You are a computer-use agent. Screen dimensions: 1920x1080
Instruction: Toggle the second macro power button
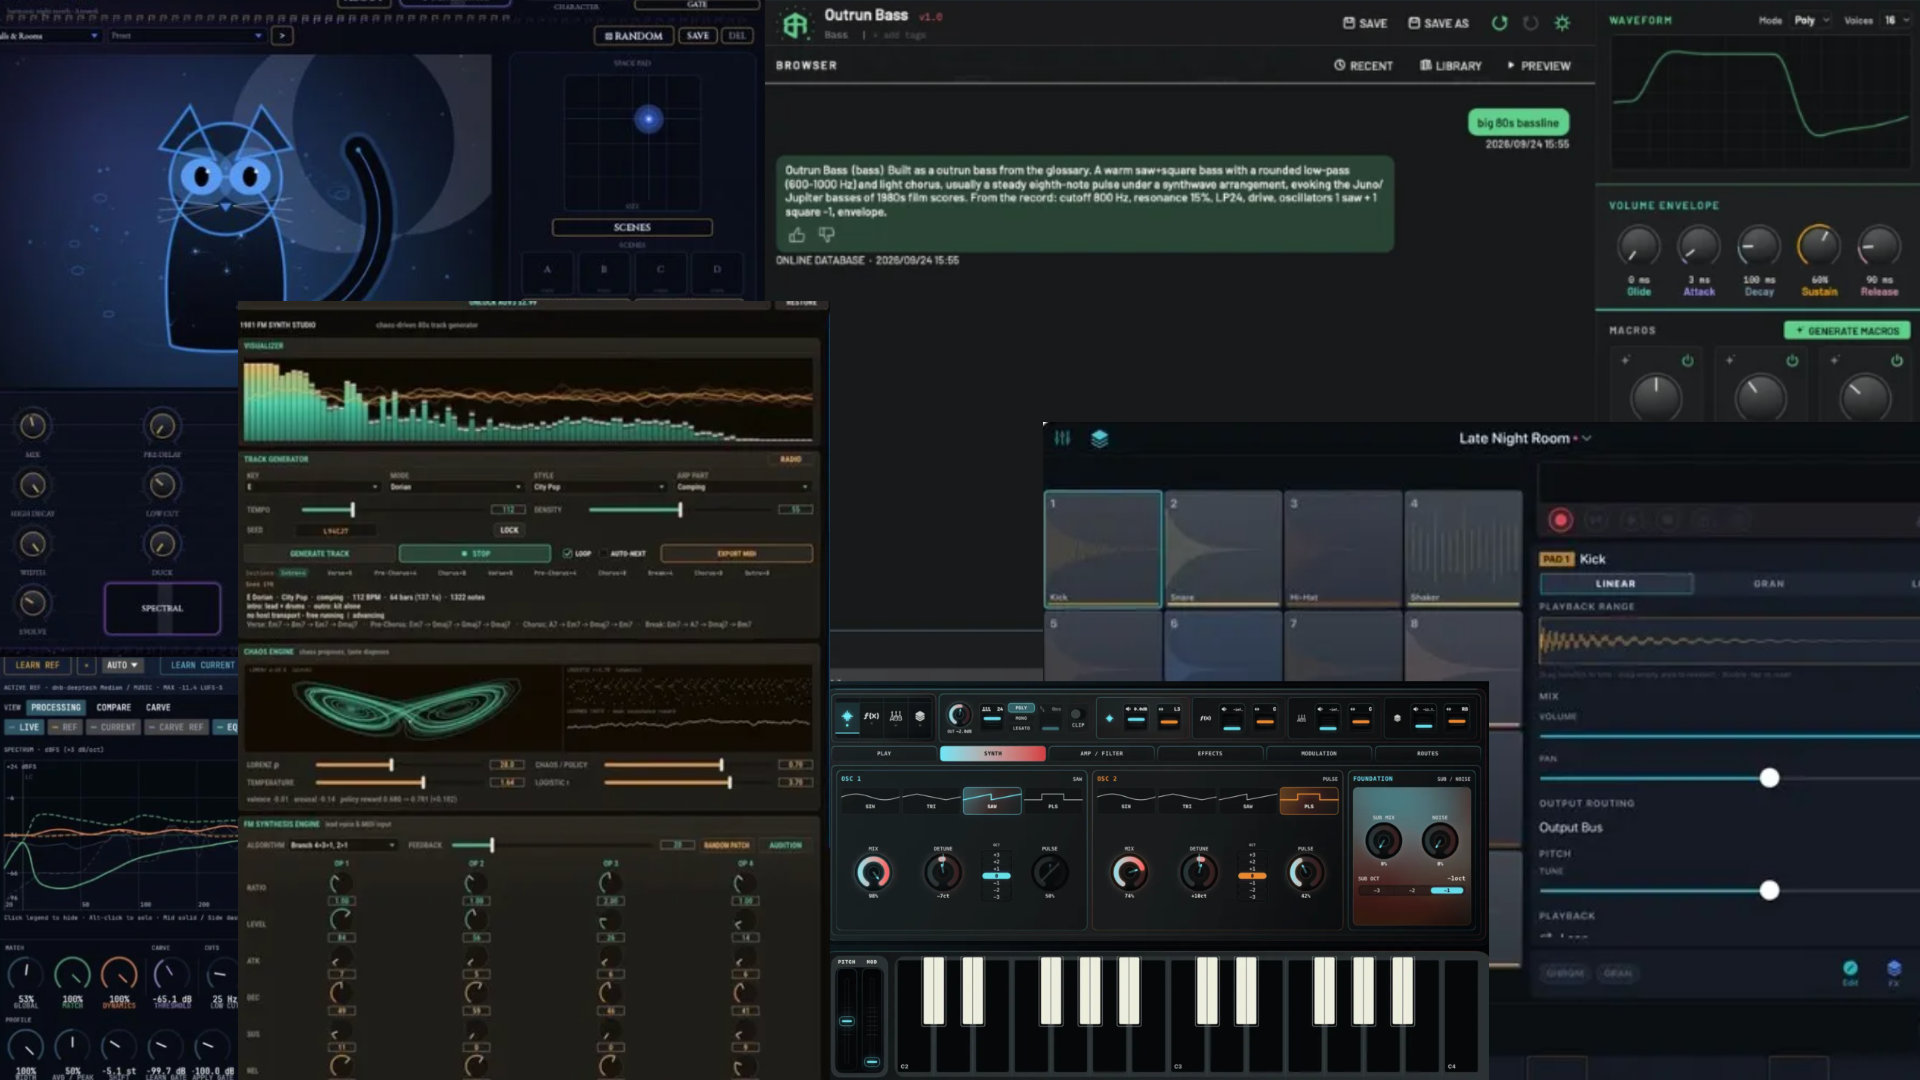1792,361
